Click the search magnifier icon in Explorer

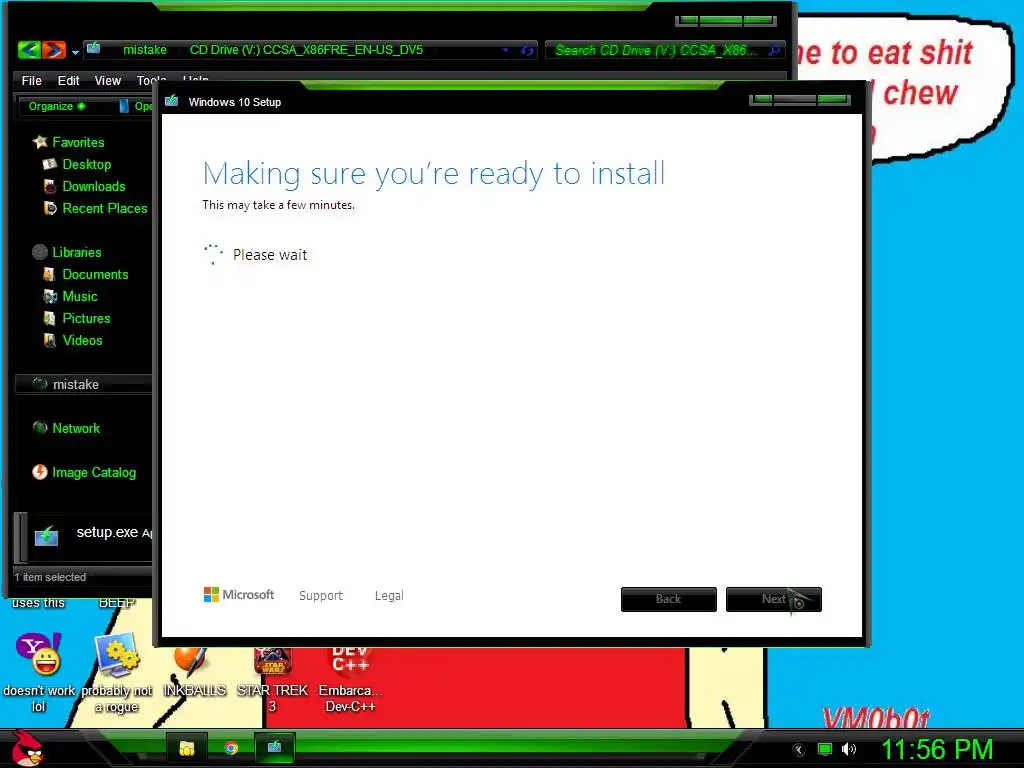tap(775, 50)
